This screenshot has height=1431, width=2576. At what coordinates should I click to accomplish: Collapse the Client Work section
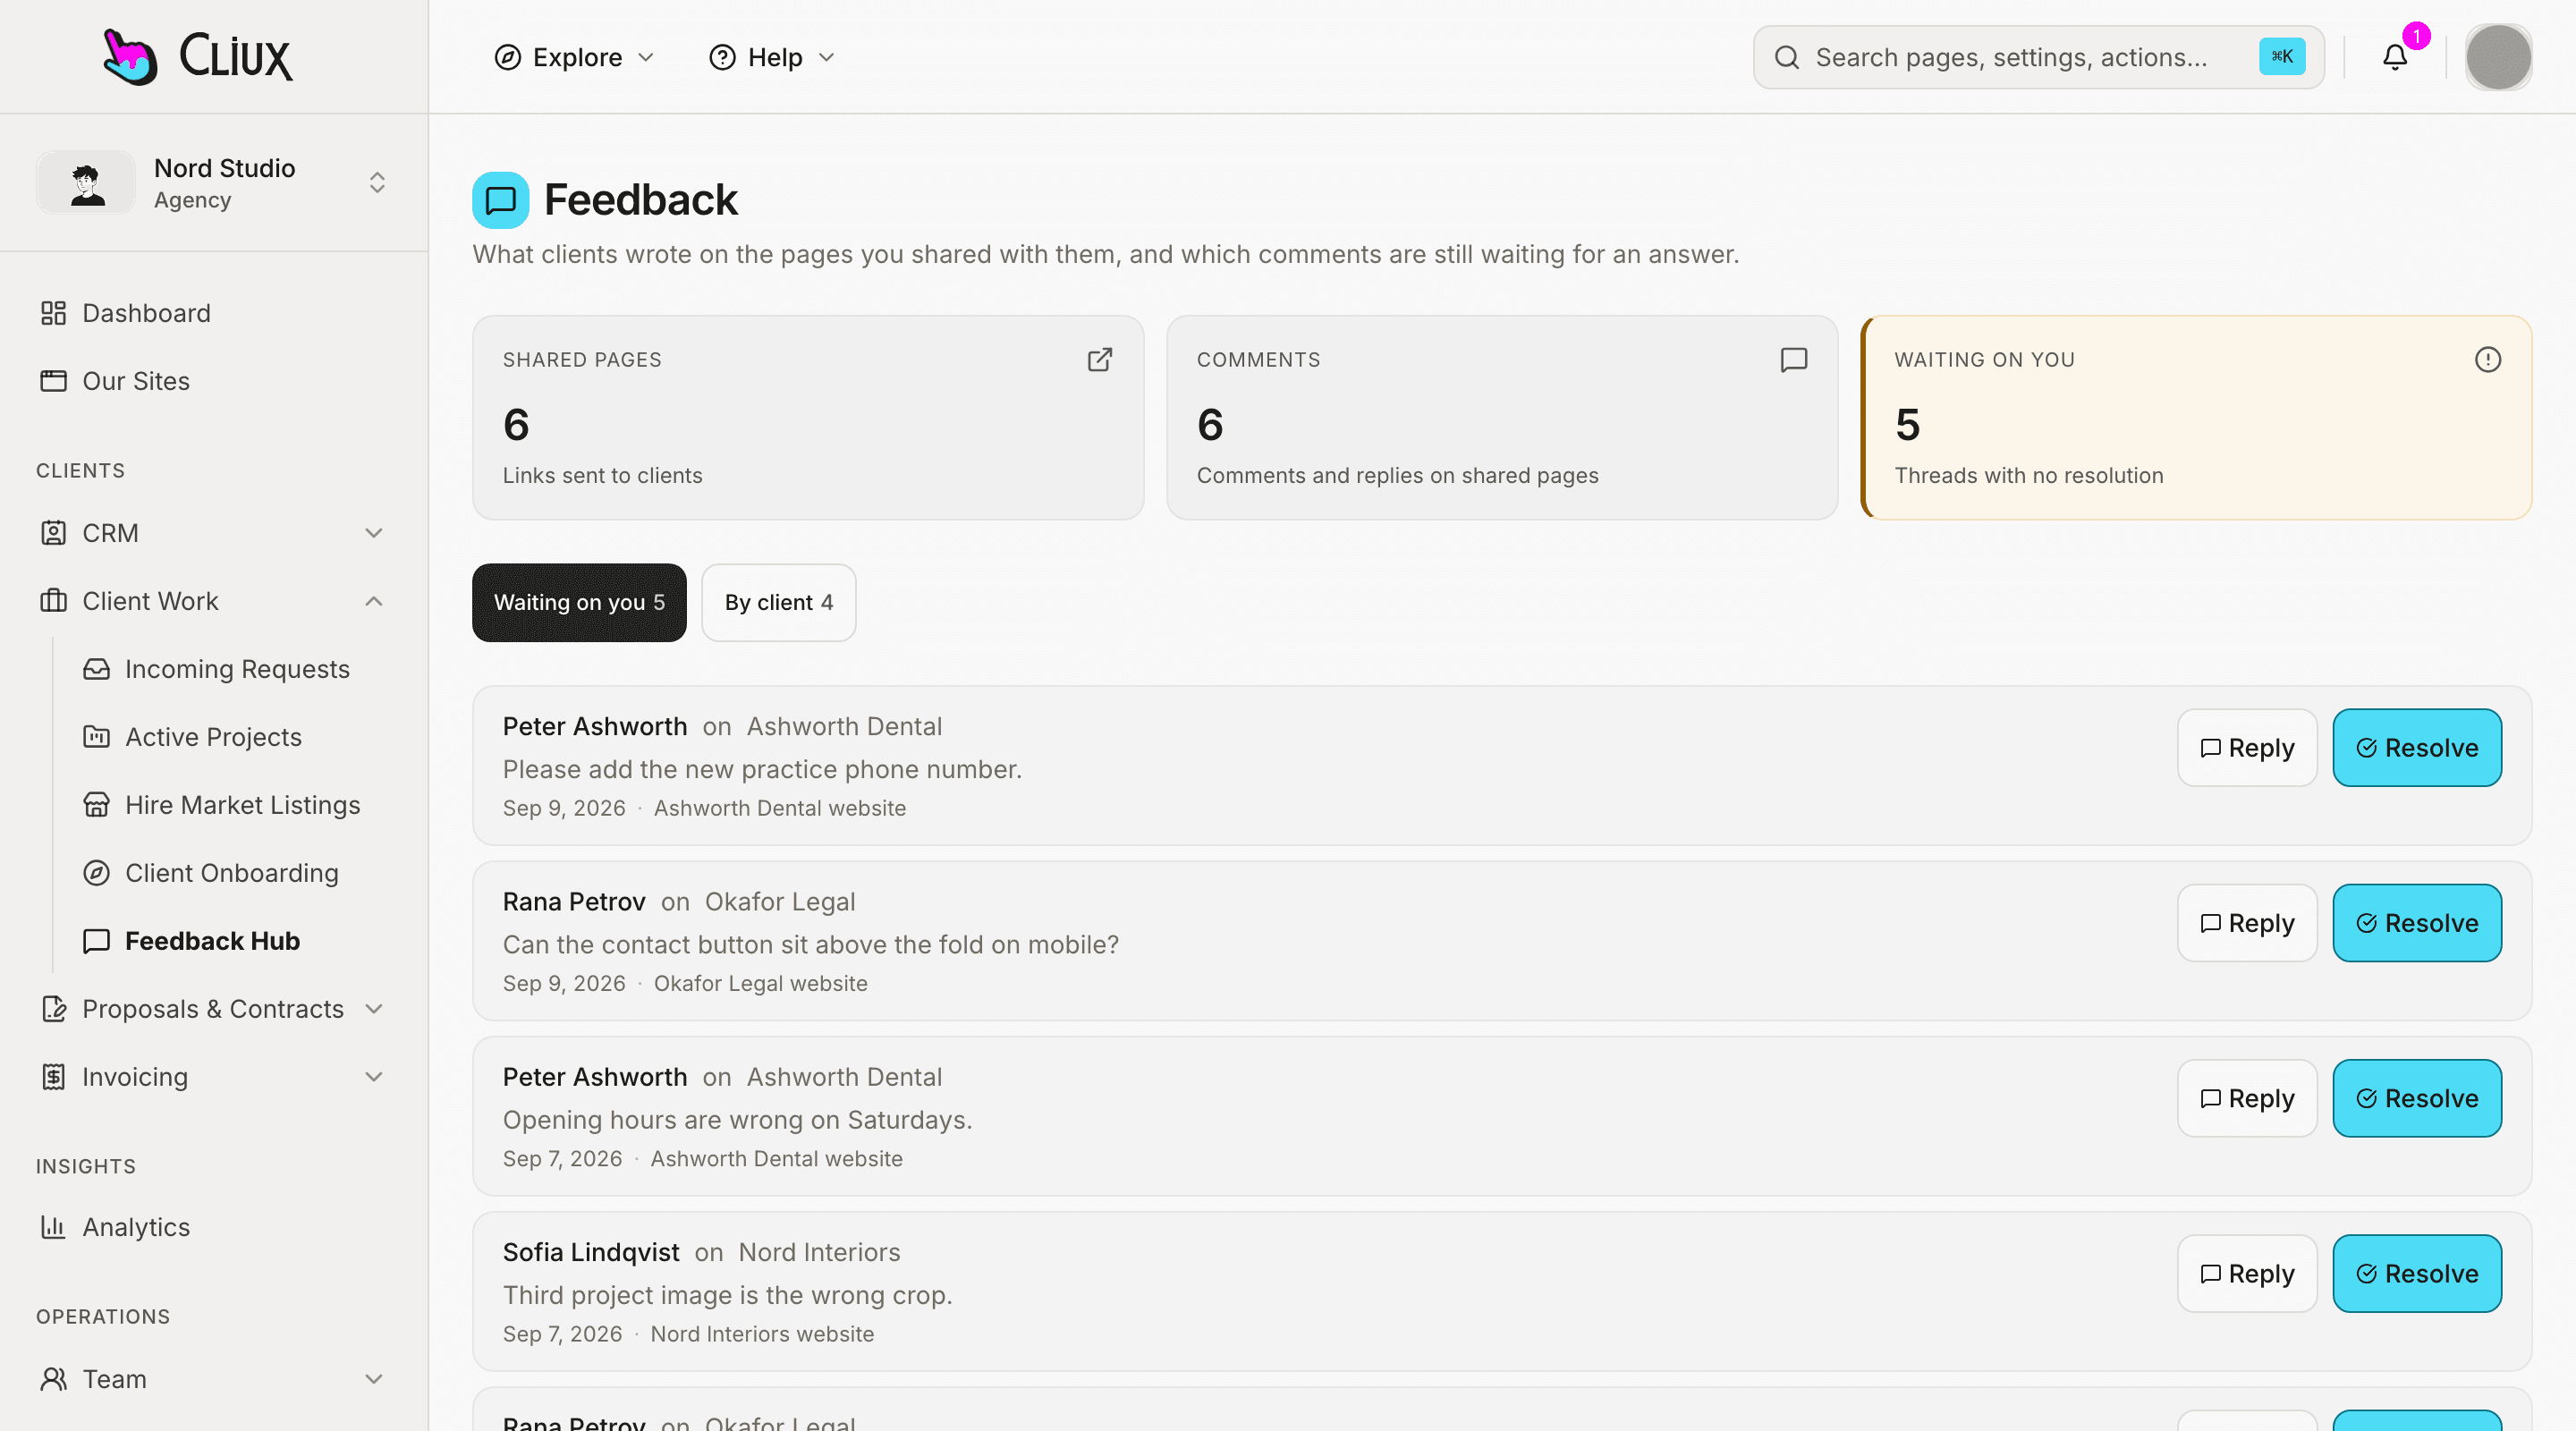click(214, 601)
